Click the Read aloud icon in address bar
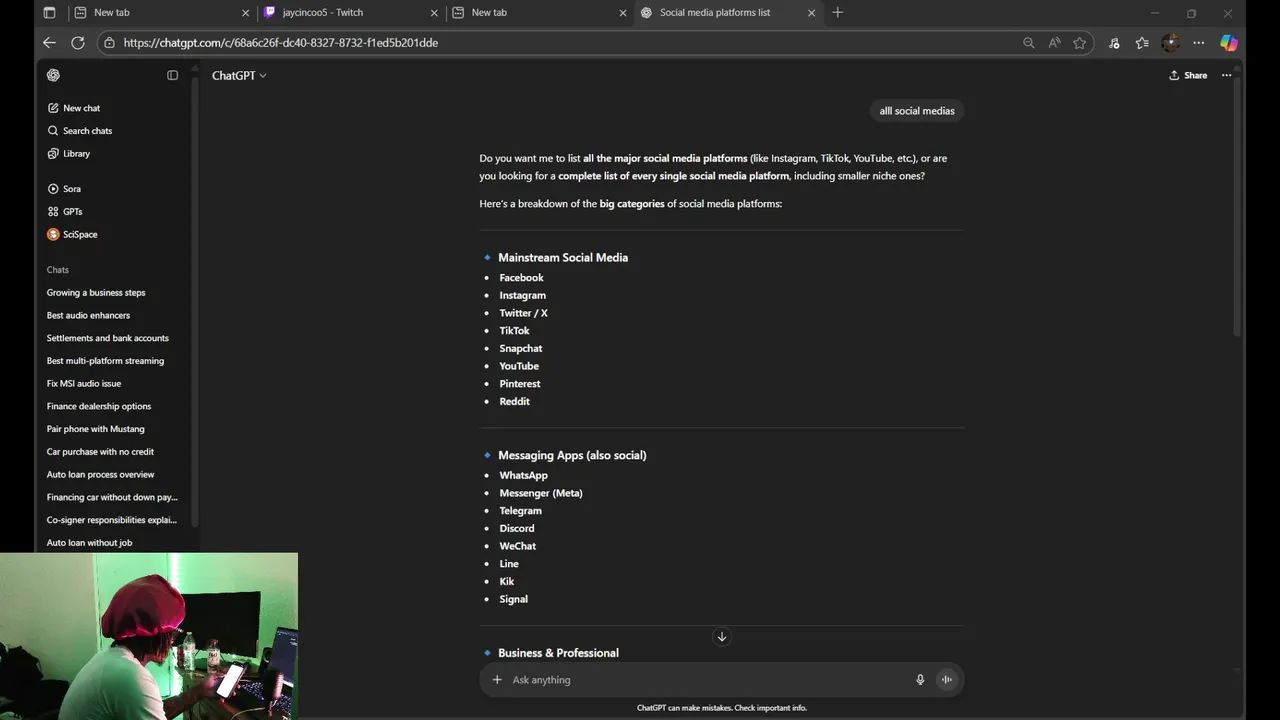 1054,43
